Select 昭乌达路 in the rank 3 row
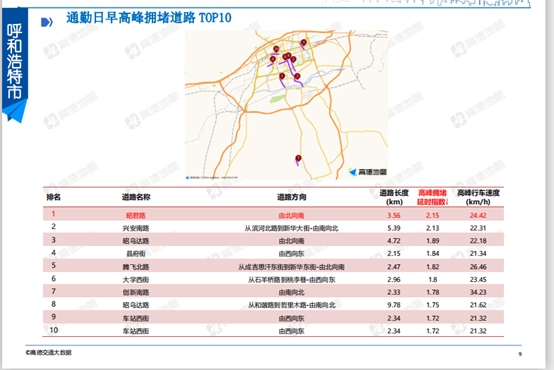 [136, 241]
